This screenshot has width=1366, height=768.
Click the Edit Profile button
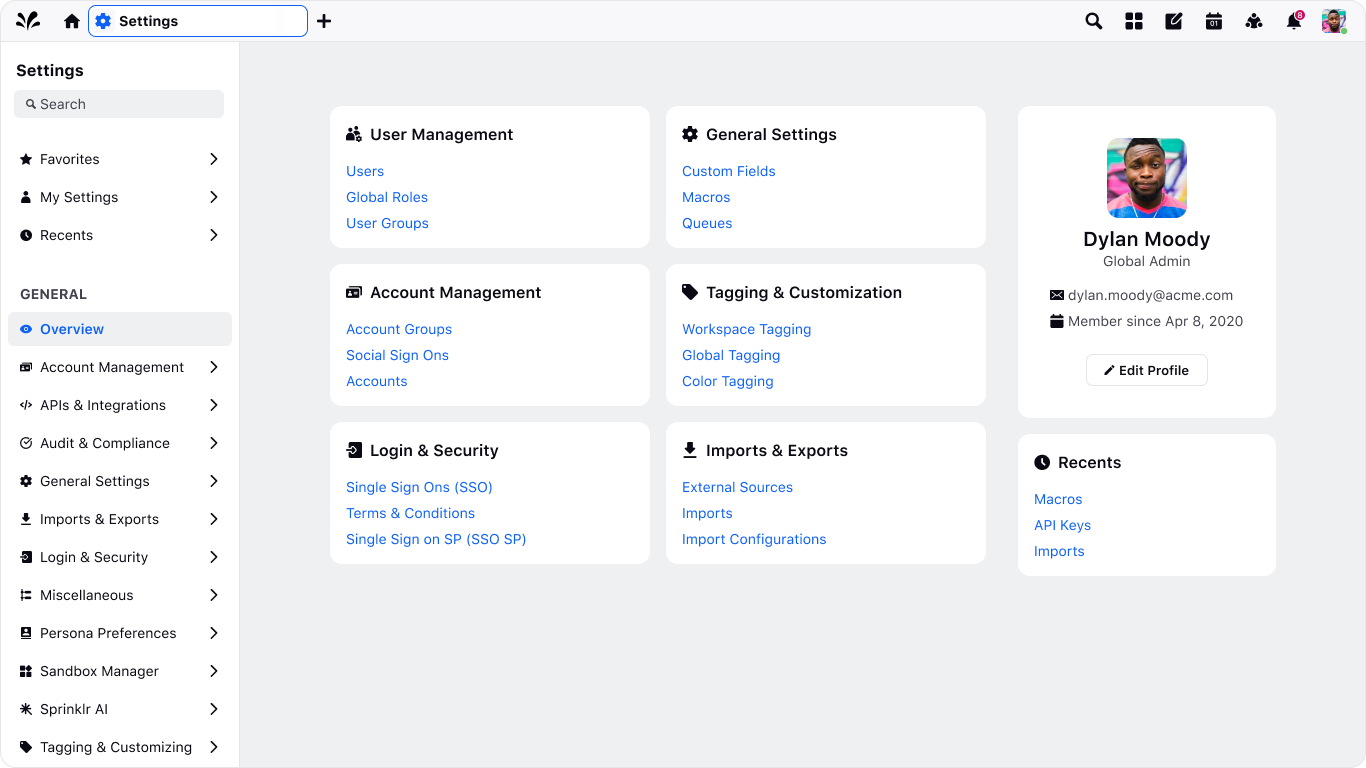[x=1147, y=370]
